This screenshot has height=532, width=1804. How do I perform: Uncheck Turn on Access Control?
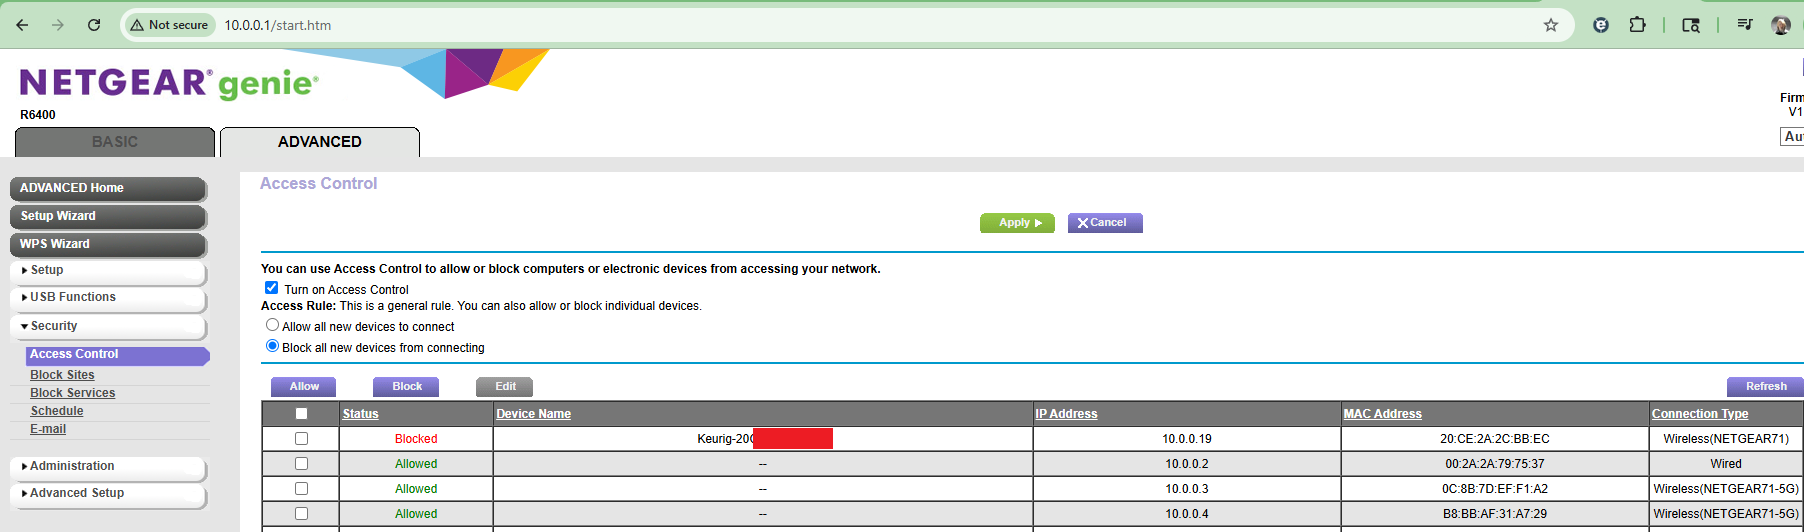[271, 288]
